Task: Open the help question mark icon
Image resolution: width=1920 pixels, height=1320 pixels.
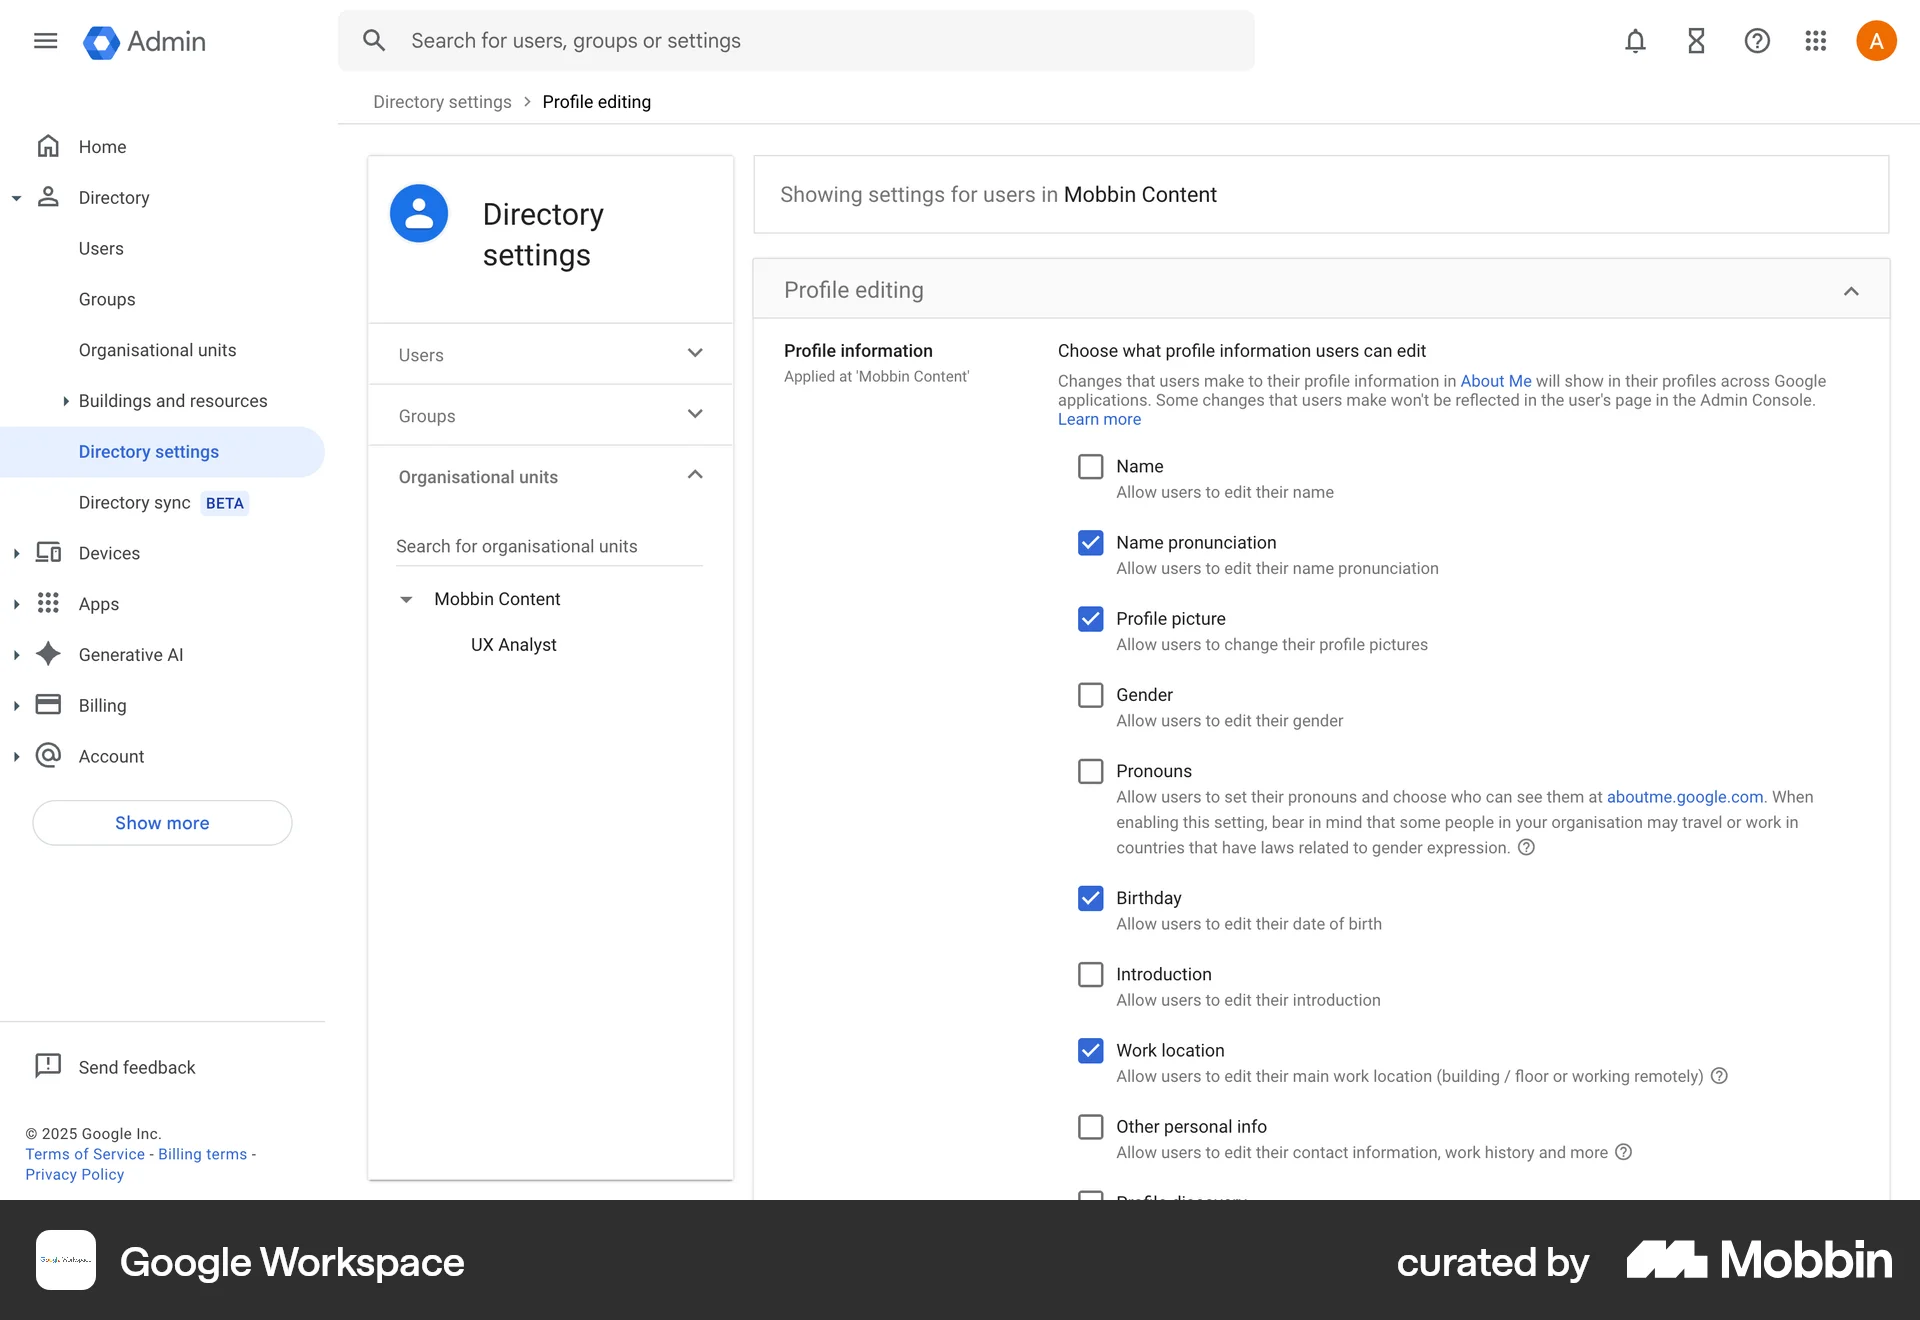Action: coord(1757,40)
